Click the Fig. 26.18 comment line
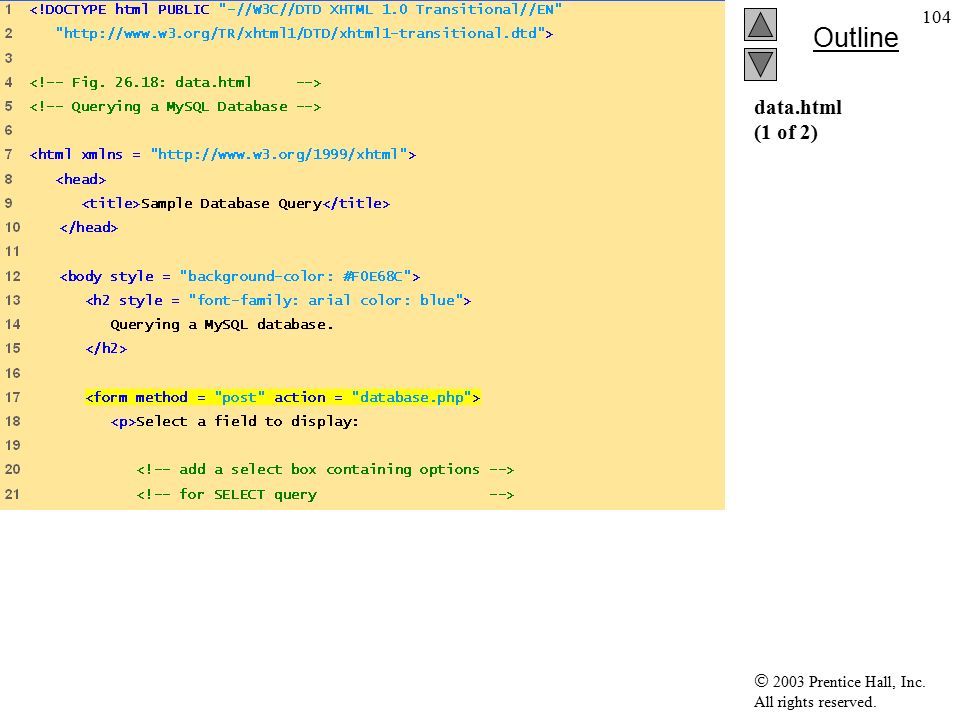Viewport: 960px width, 720px height. tap(175, 82)
